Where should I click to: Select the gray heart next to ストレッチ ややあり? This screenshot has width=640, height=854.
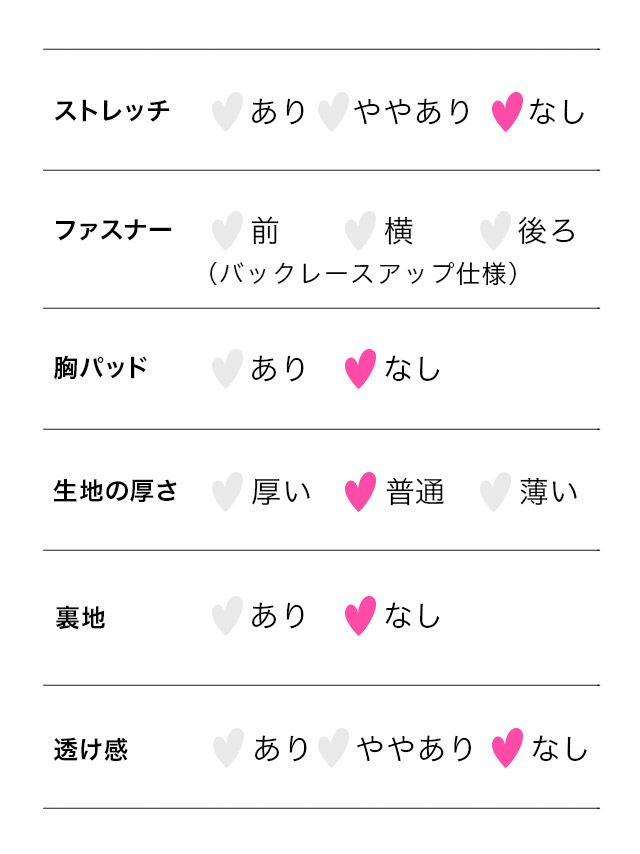[x=333, y=112]
